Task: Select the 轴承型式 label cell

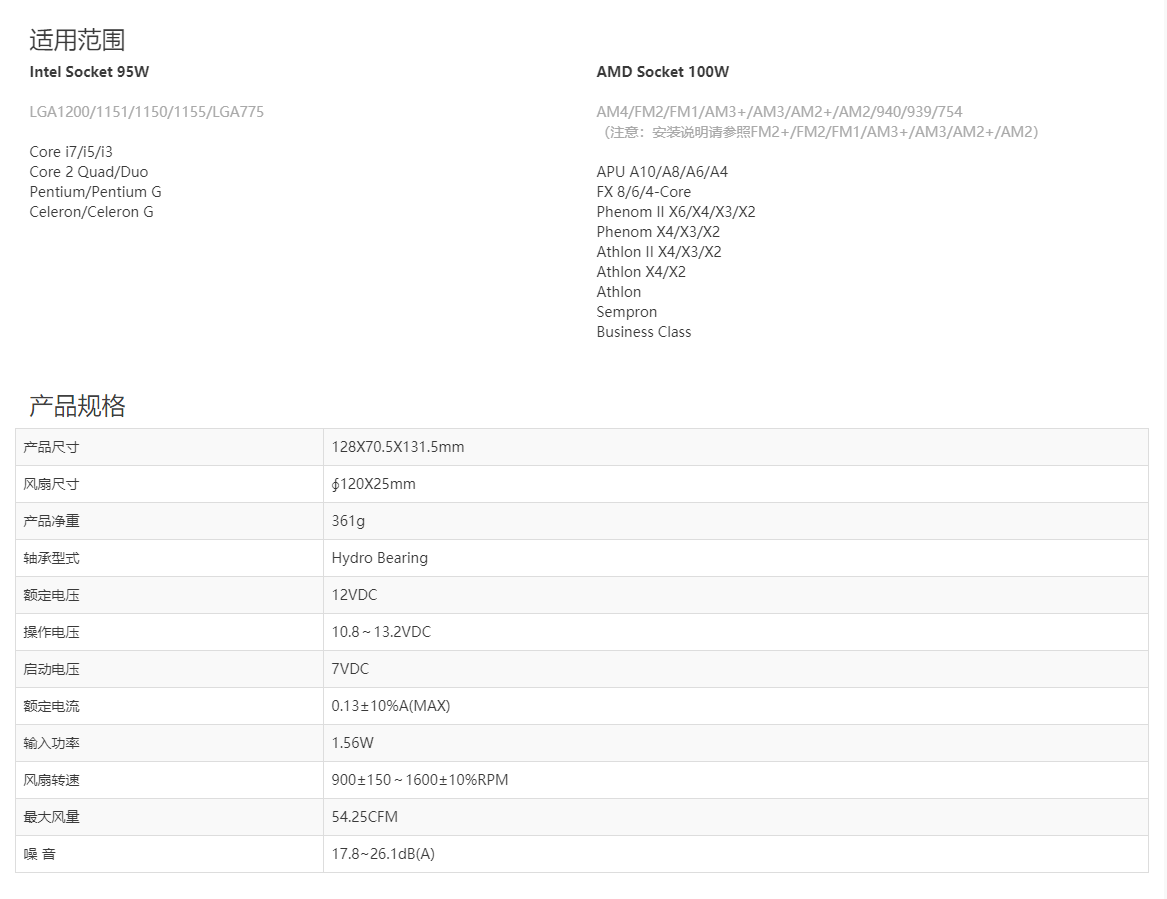Action: (170, 558)
